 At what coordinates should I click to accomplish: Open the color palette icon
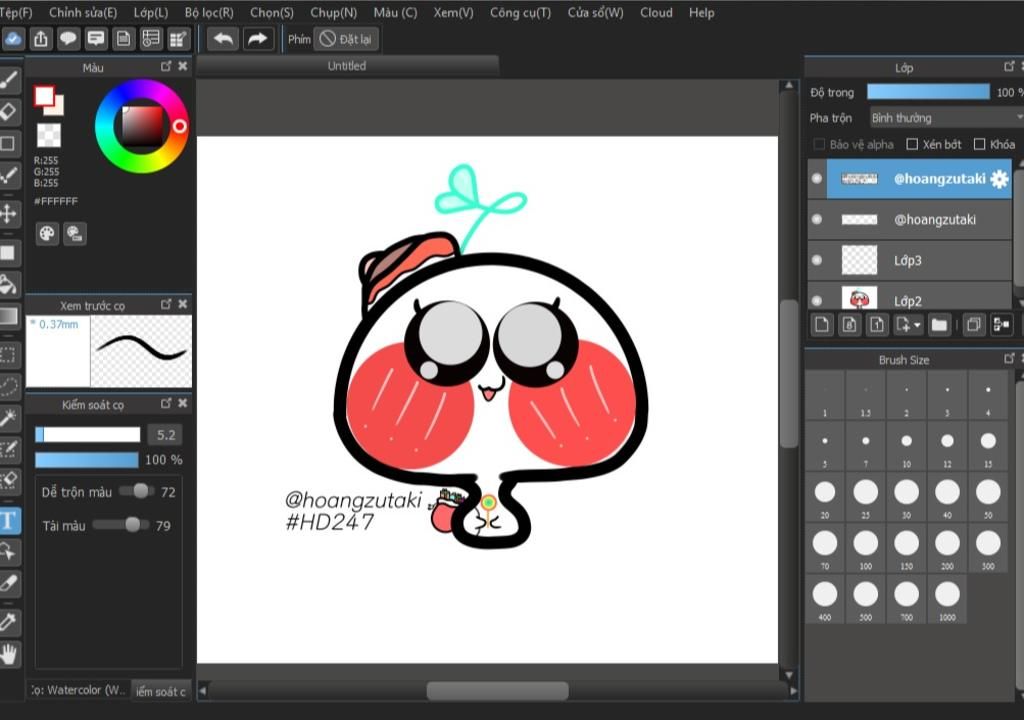[x=47, y=233]
